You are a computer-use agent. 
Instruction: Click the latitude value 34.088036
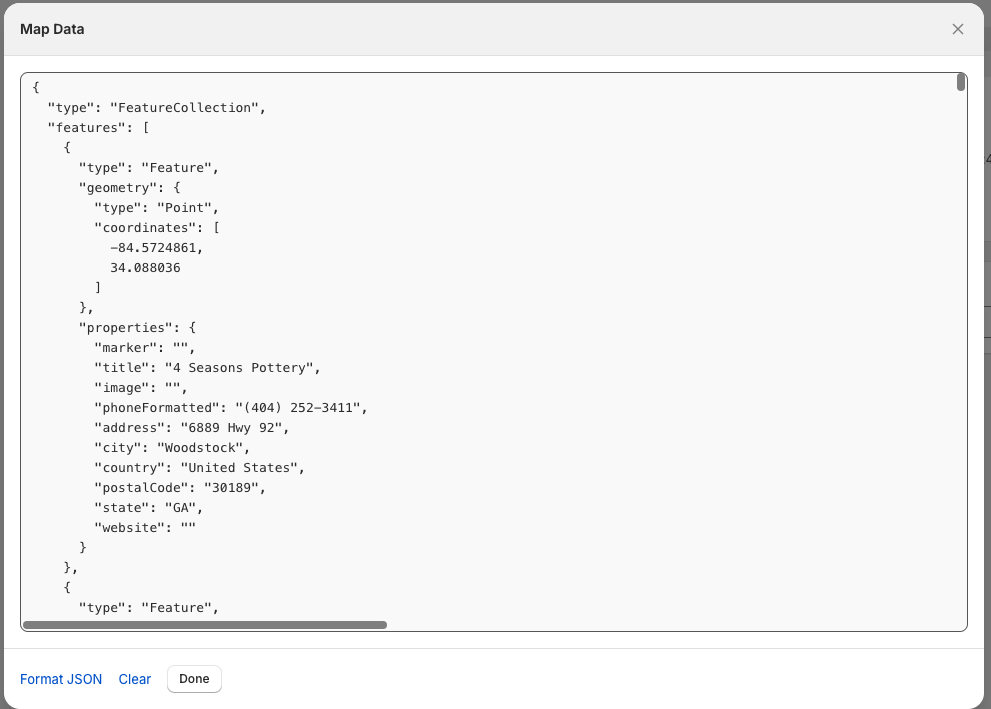(145, 268)
